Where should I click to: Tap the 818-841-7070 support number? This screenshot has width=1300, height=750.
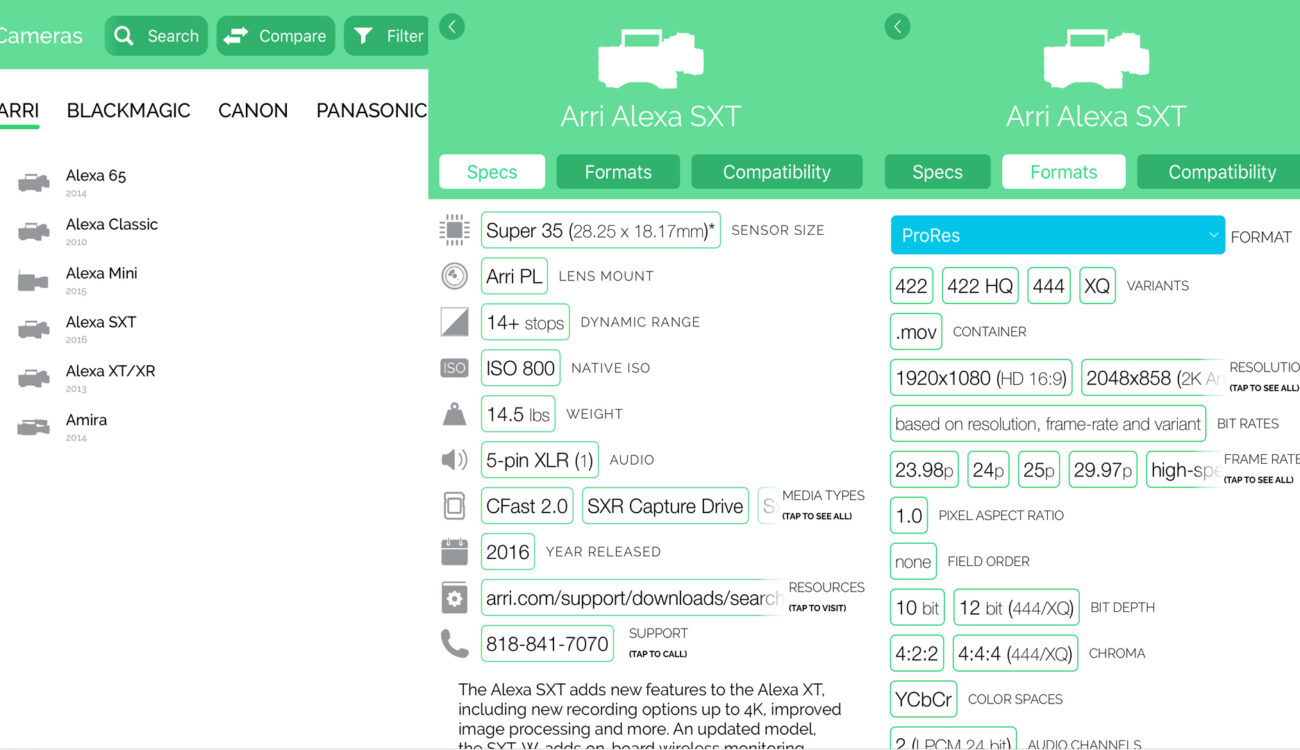point(547,644)
